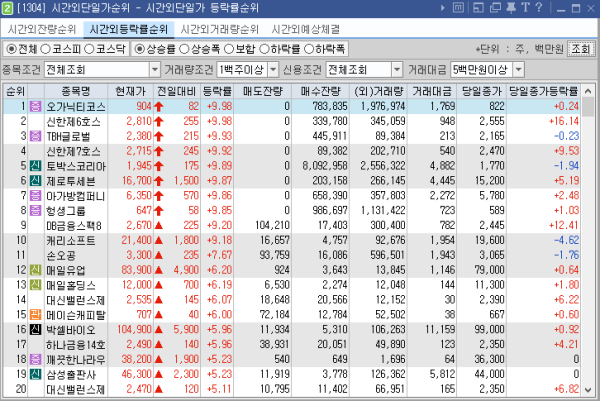Click the 증 badge next to 오가닉티코스

point(36,106)
